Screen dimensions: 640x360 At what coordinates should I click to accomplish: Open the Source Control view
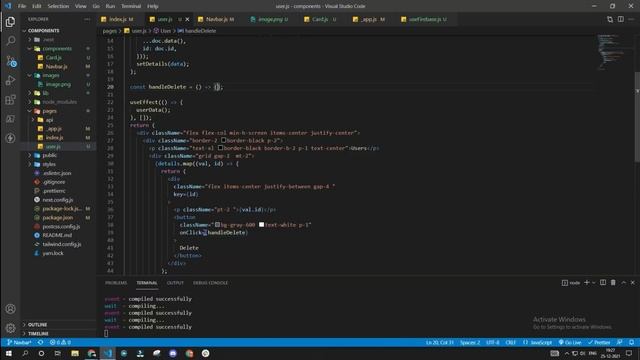pos(11,61)
